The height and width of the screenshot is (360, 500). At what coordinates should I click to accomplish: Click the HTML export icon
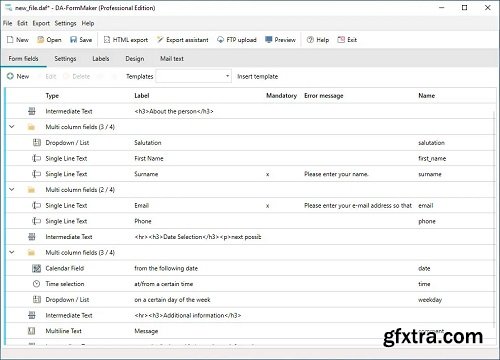107,40
